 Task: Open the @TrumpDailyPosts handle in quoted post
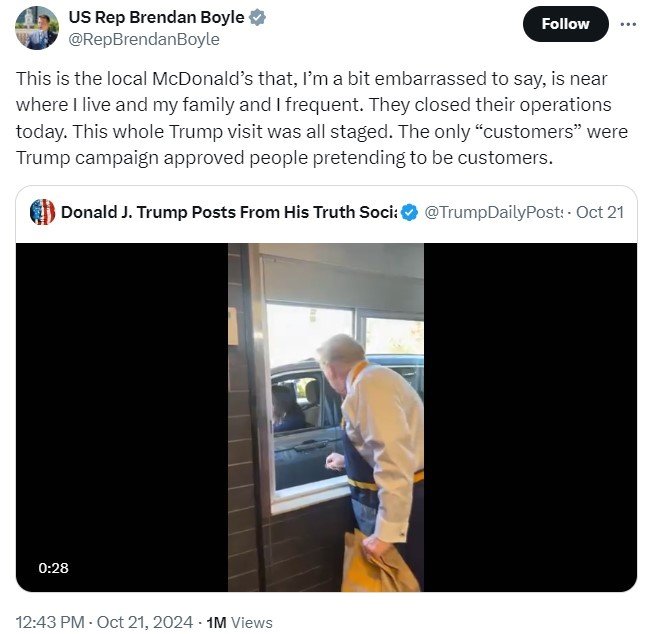tap(493, 212)
